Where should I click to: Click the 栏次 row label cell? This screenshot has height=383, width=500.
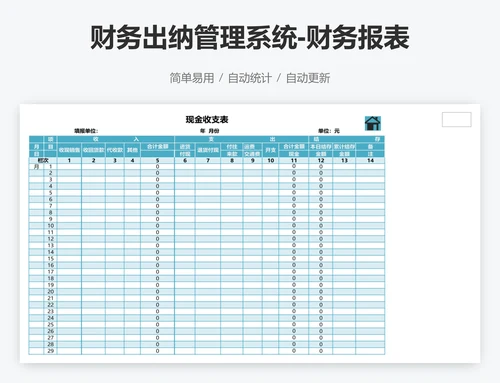[x=43, y=160]
